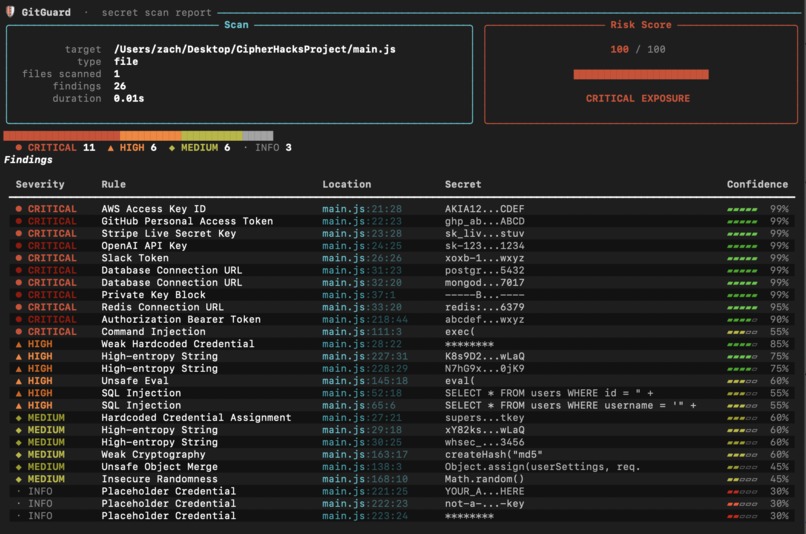Click the Findings section heading

click(x=28, y=160)
